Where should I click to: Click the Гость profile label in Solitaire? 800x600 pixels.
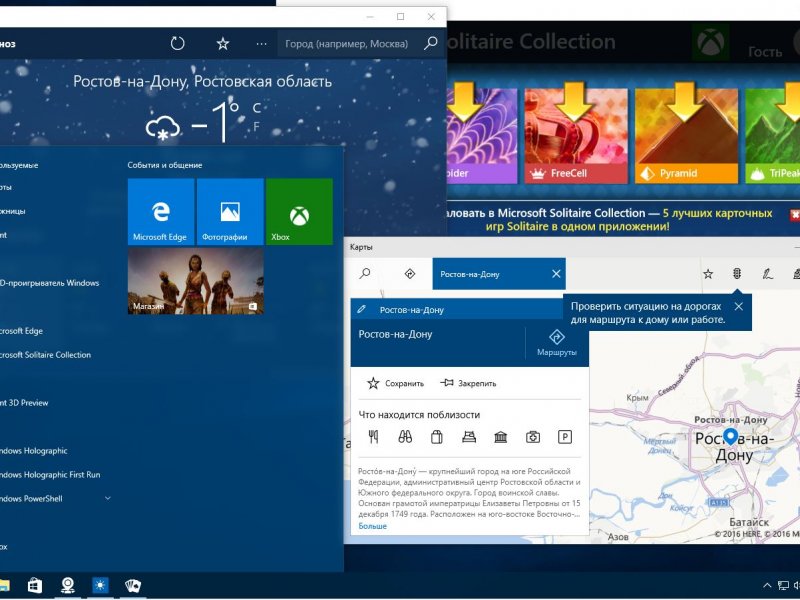coord(765,52)
